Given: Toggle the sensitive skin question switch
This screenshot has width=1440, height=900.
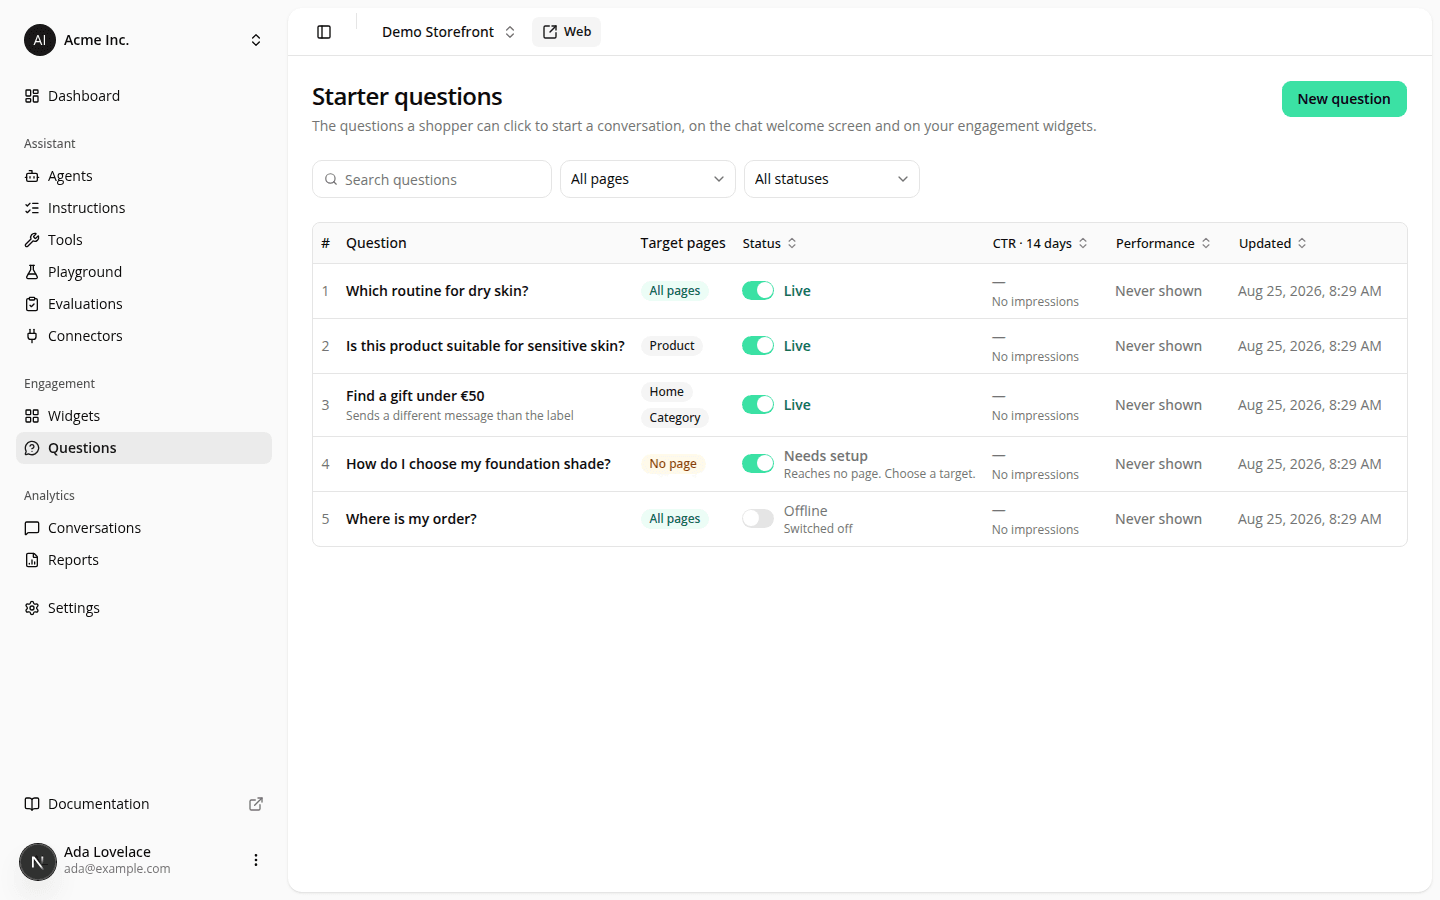Looking at the screenshot, I should click(758, 346).
